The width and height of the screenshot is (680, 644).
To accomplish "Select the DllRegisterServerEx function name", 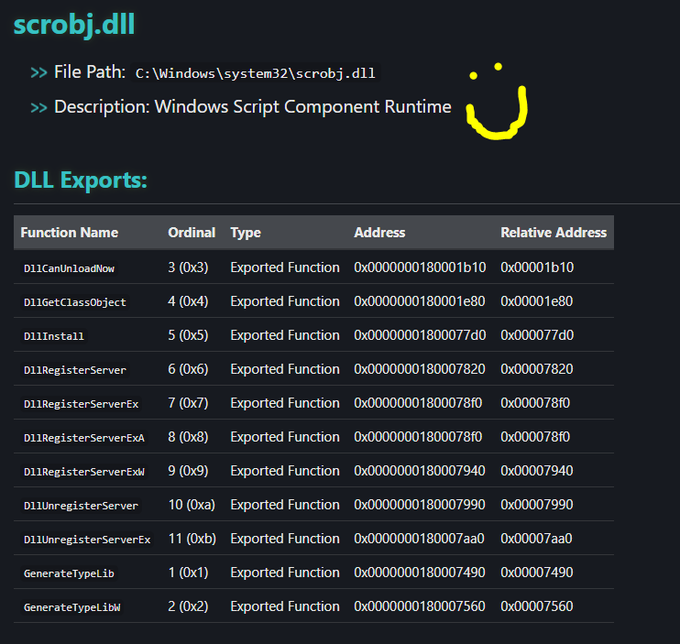I will coord(81,404).
